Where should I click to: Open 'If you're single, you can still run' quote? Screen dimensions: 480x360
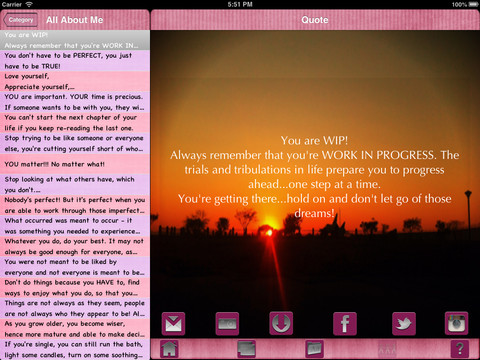pyautogui.click(x=75, y=350)
